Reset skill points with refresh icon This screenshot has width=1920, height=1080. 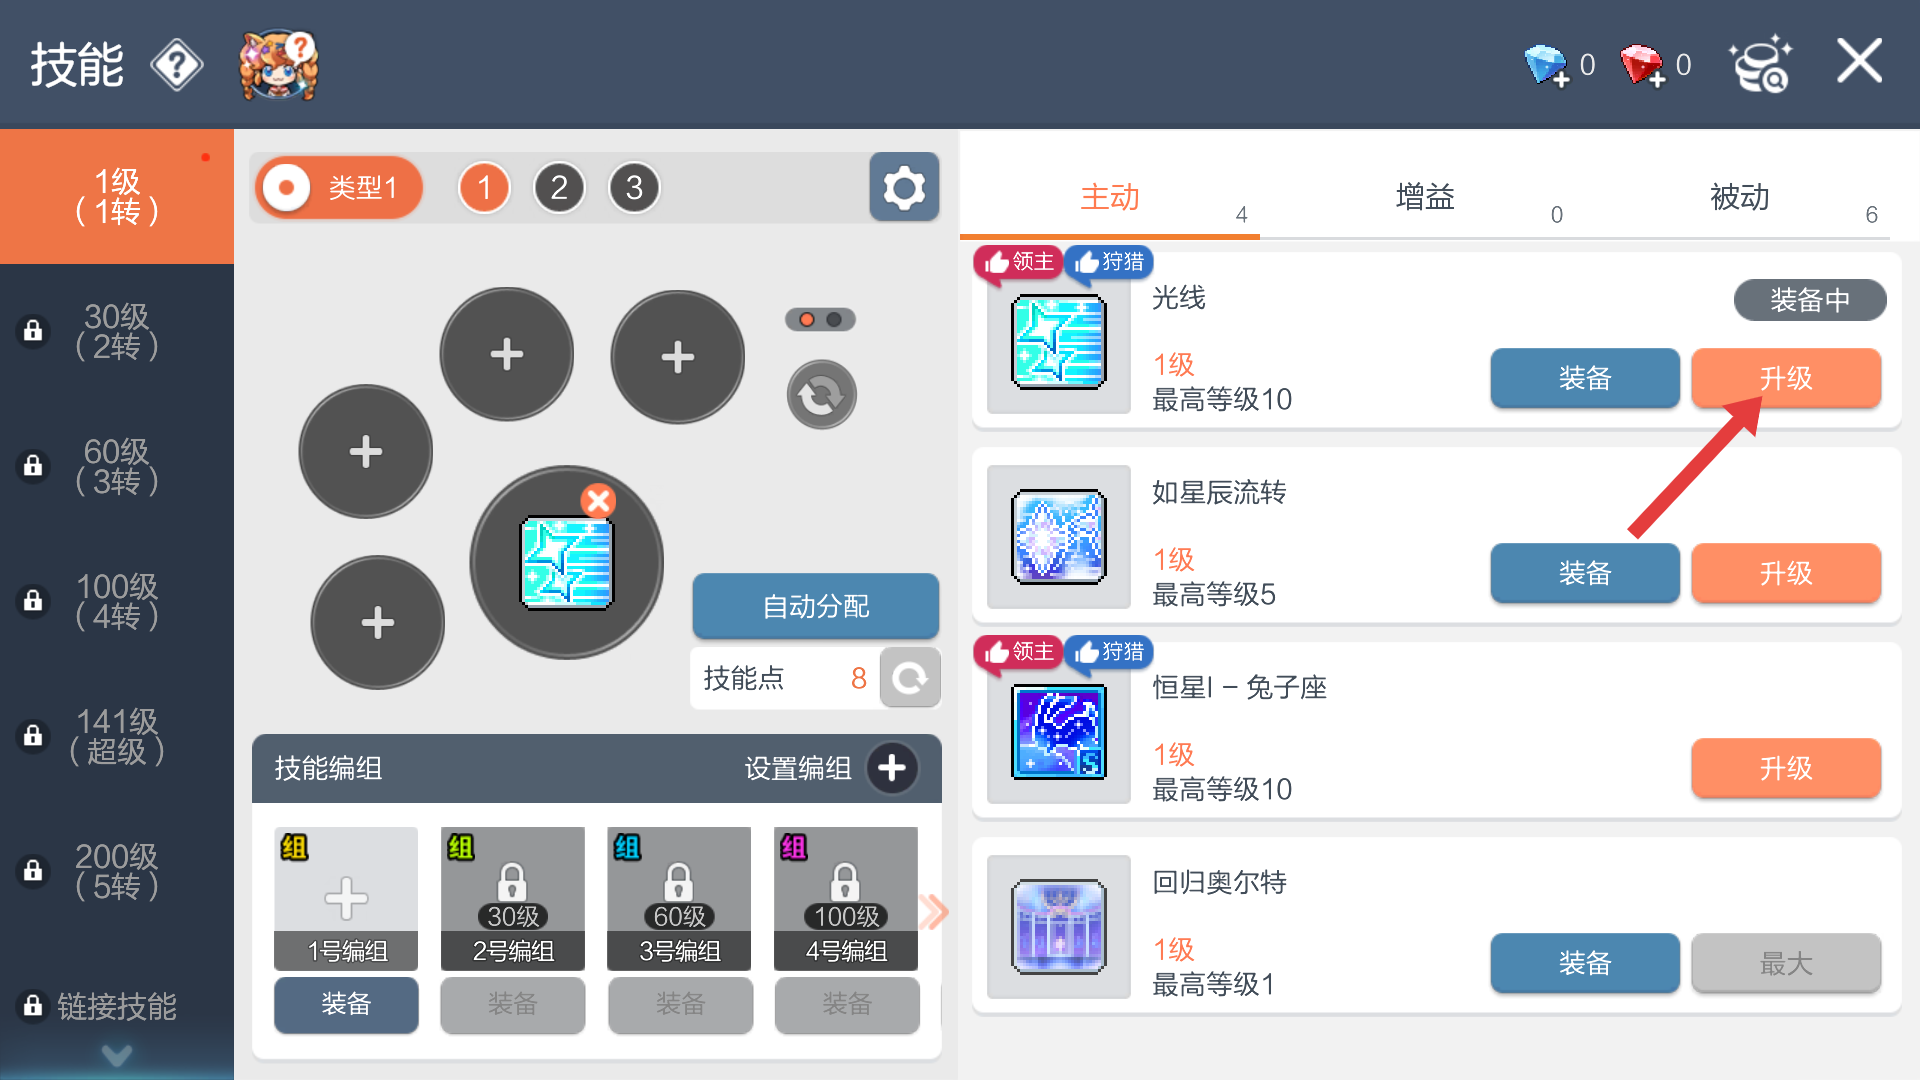coord(910,678)
